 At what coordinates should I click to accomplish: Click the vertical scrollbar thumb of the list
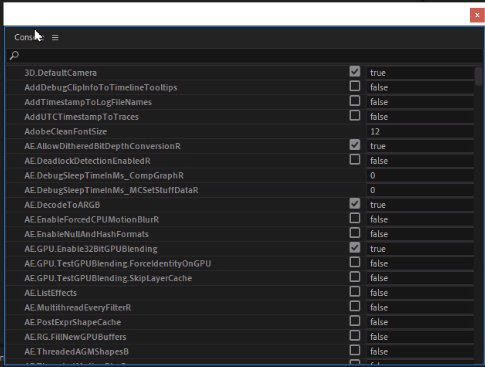pyautogui.click(x=479, y=76)
